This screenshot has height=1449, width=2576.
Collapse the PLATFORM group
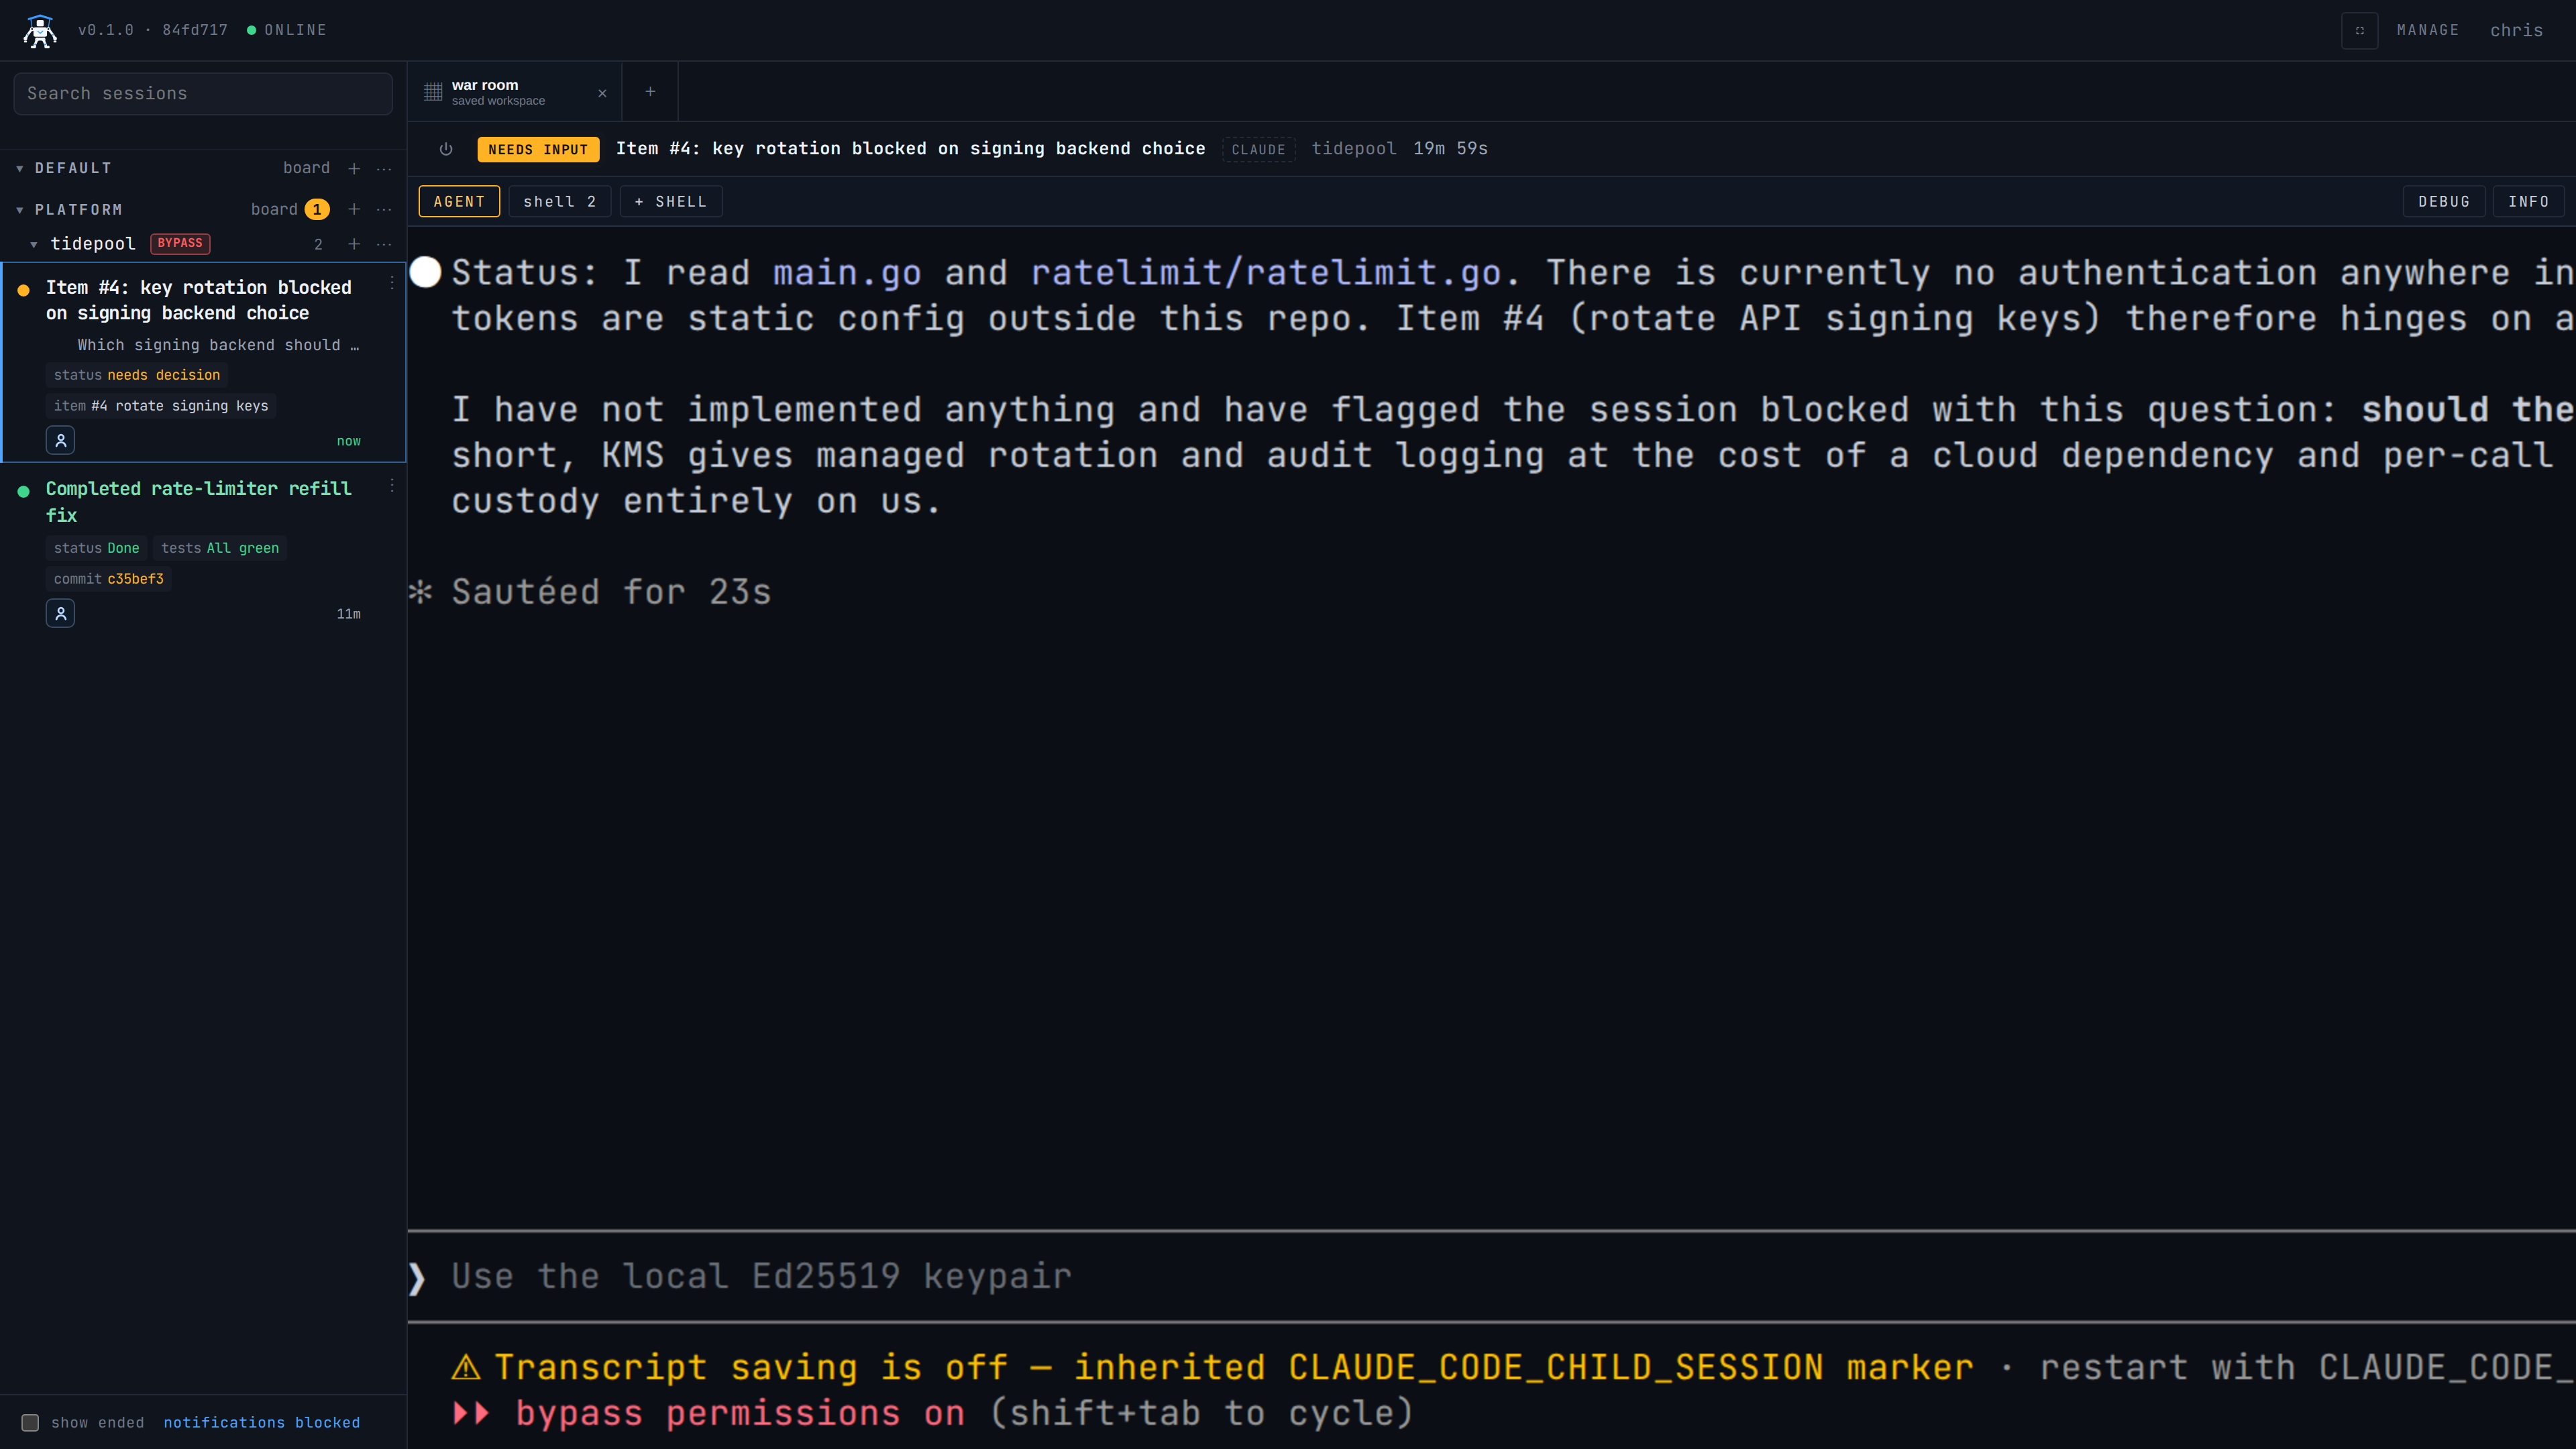point(20,209)
